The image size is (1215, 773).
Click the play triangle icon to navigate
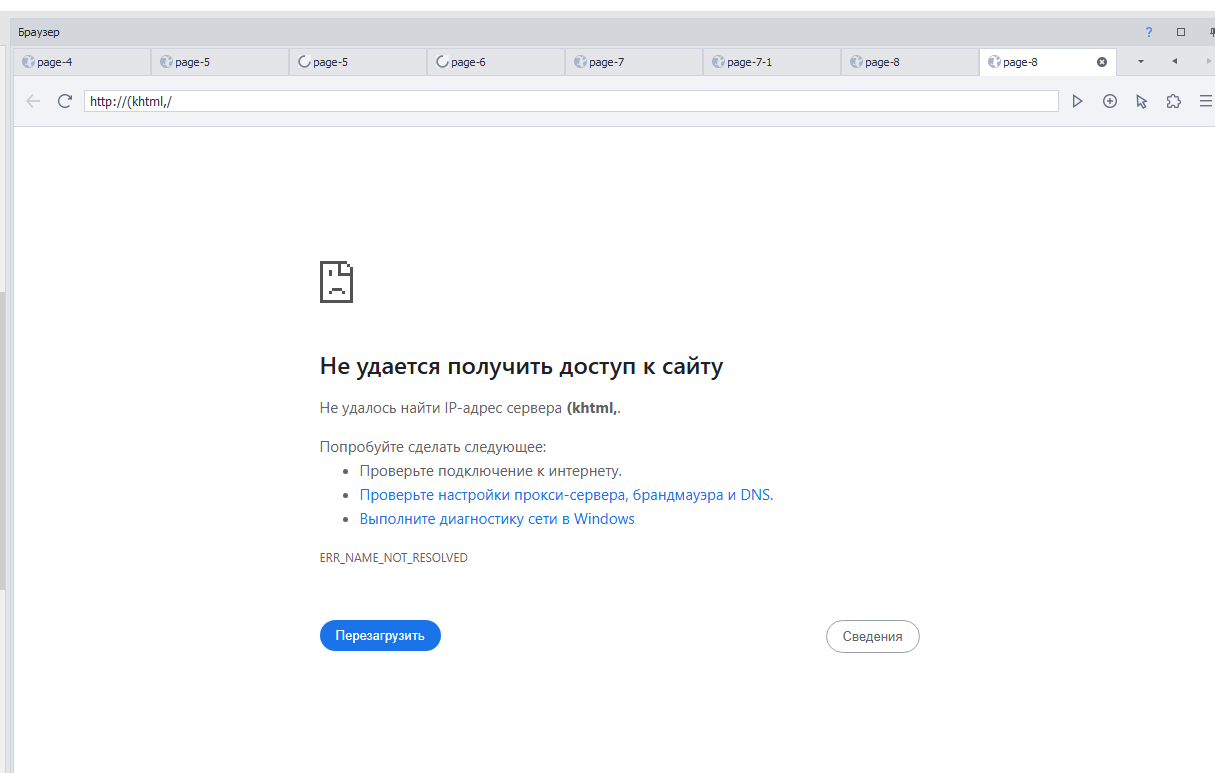point(1077,101)
